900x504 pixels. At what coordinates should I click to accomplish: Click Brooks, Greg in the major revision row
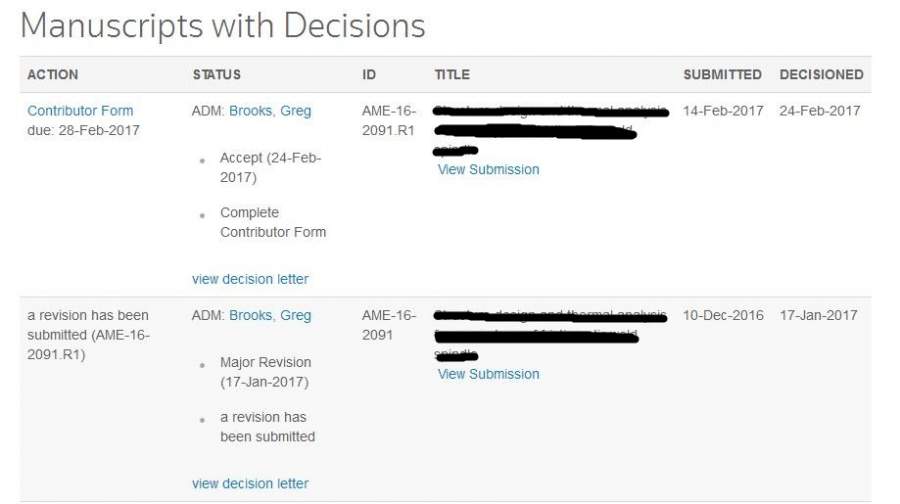click(x=270, y=315)
